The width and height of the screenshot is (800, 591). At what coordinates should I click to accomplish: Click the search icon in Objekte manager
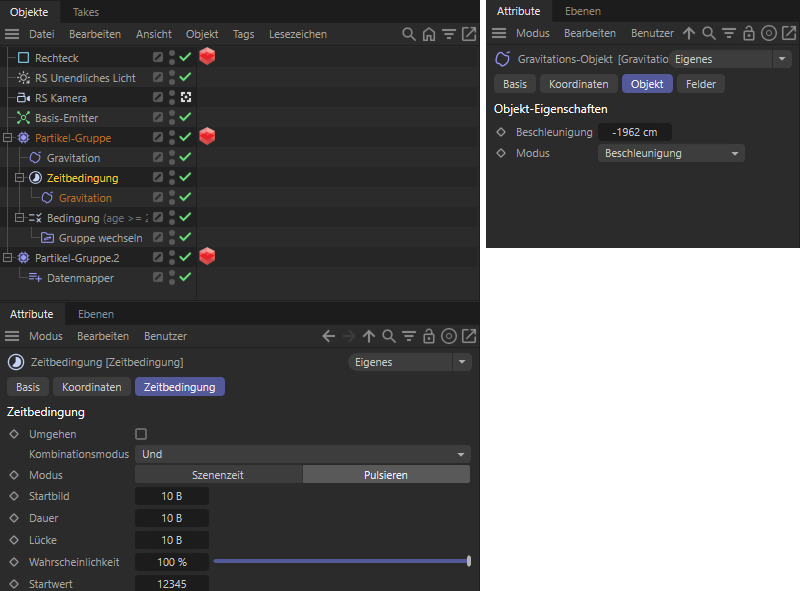pyautogui.click(x=409, y=34)
